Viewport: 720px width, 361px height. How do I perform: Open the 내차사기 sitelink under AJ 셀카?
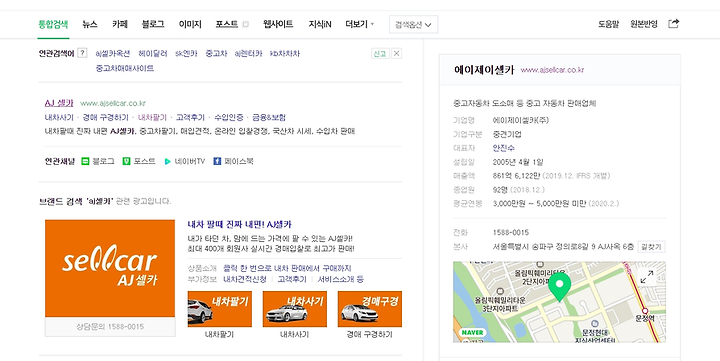click(x=59, y=118)
